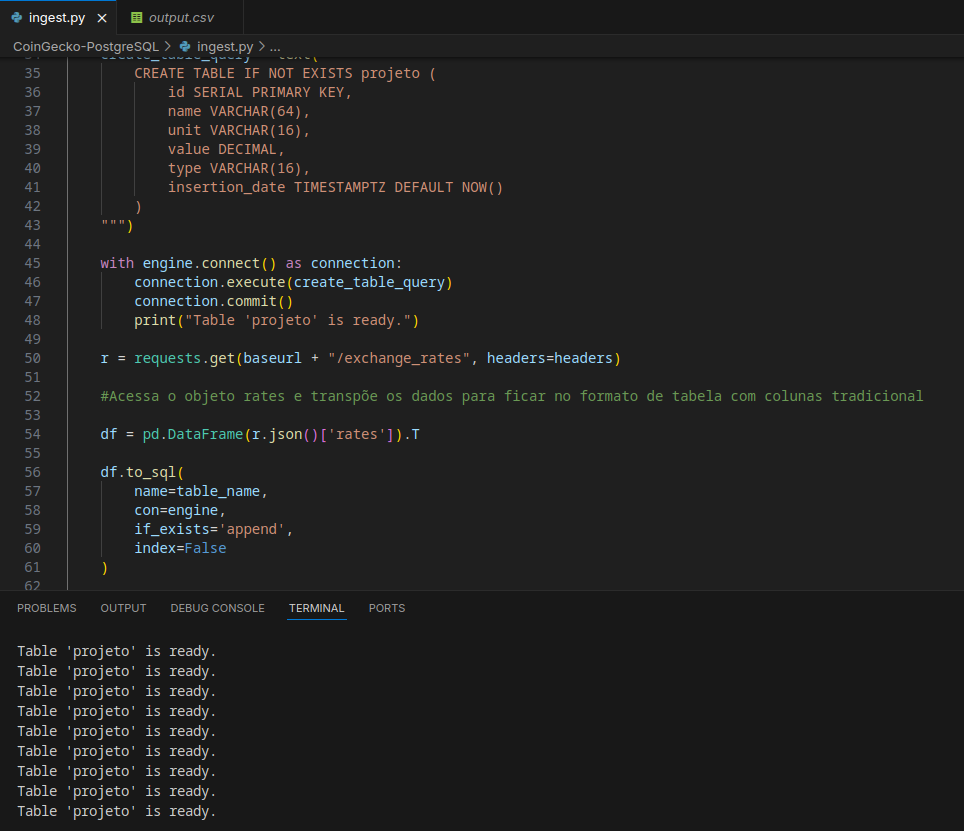Click the 'df = pd.DataFrame' line

tap(259, 435)
